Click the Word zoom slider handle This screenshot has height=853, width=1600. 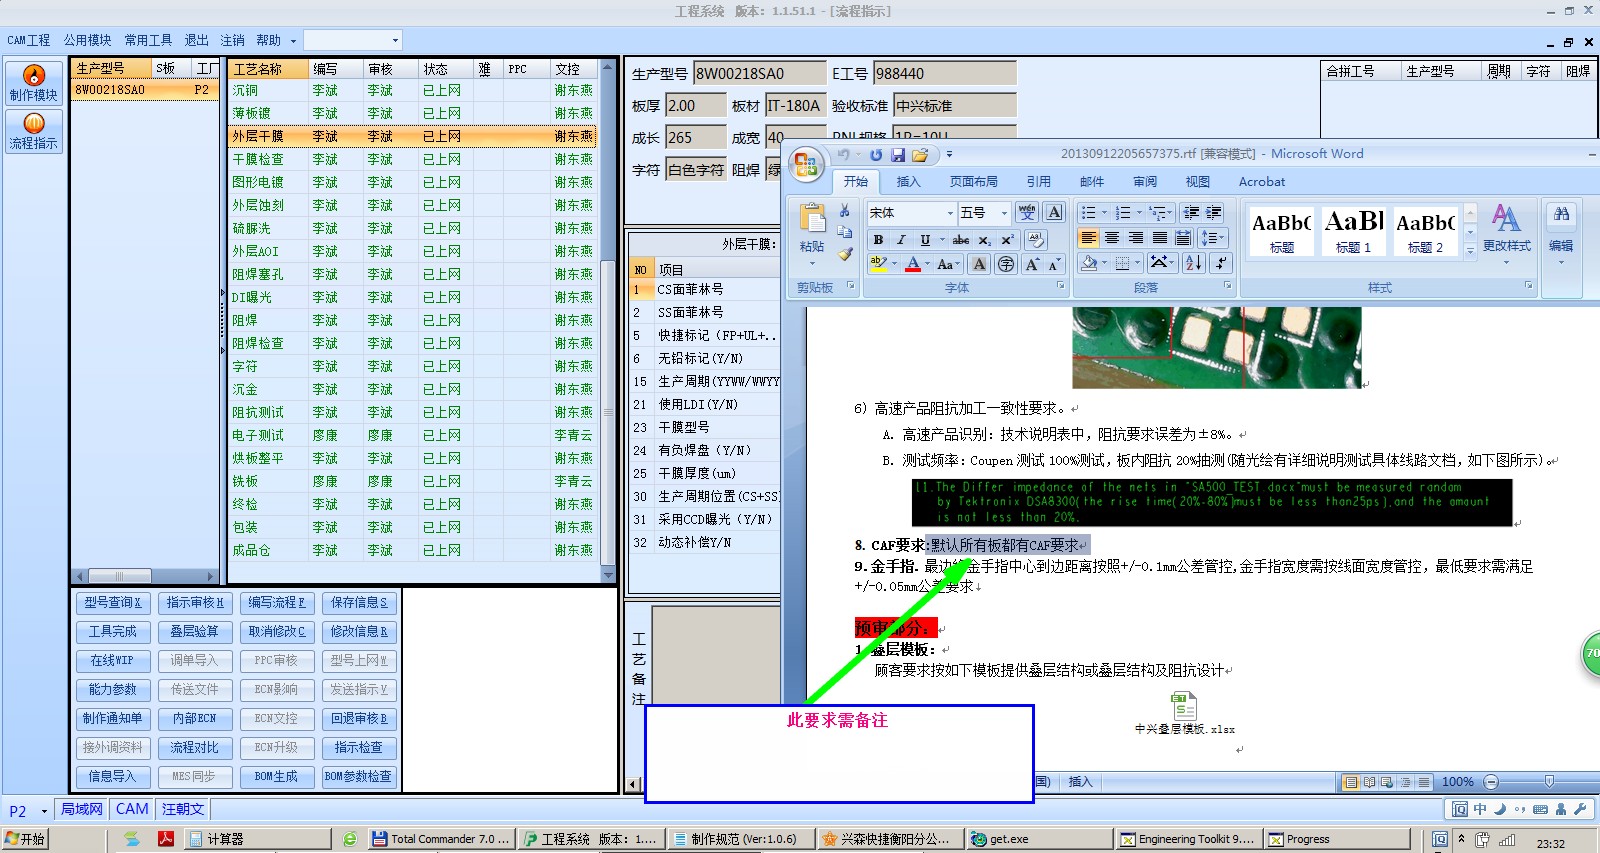click(1549, 782)
